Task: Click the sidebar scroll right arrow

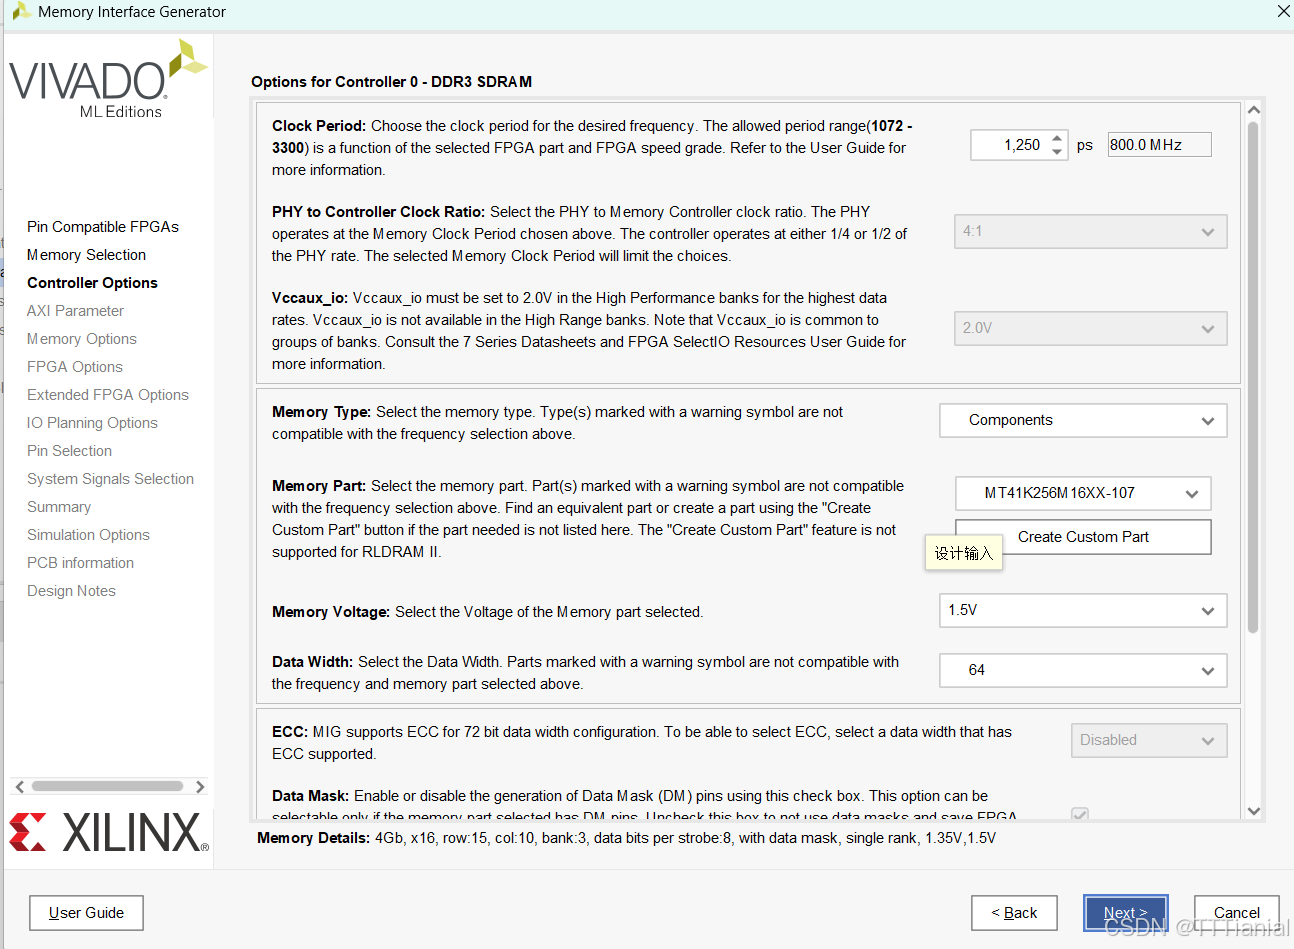Action: [200, 787]
